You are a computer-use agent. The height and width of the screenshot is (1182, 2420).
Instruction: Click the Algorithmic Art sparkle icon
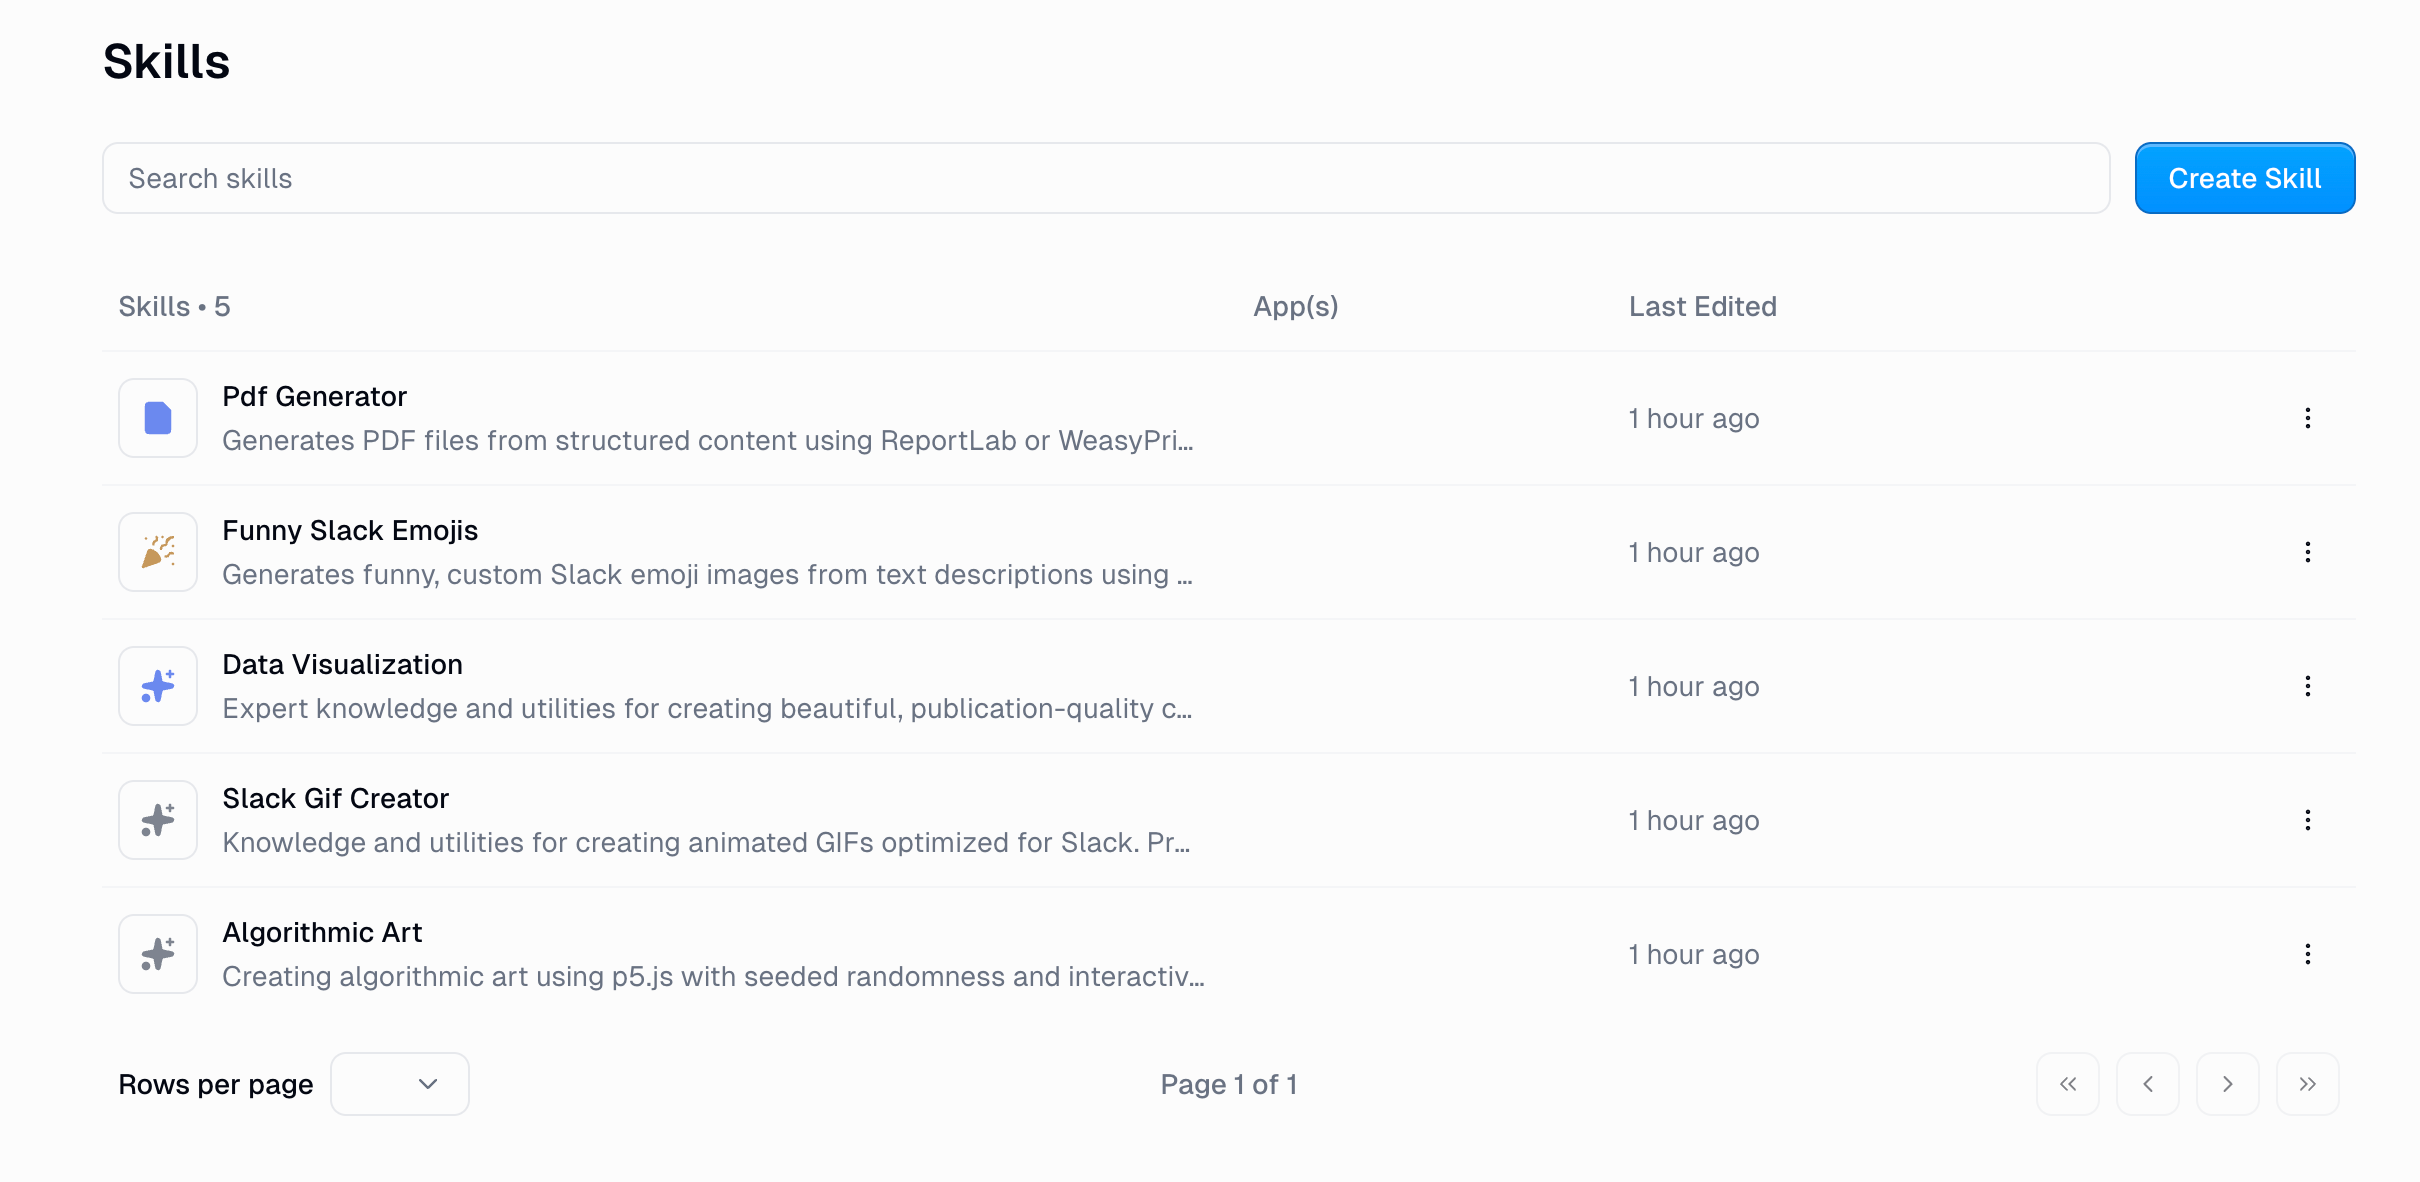point(157,953)
